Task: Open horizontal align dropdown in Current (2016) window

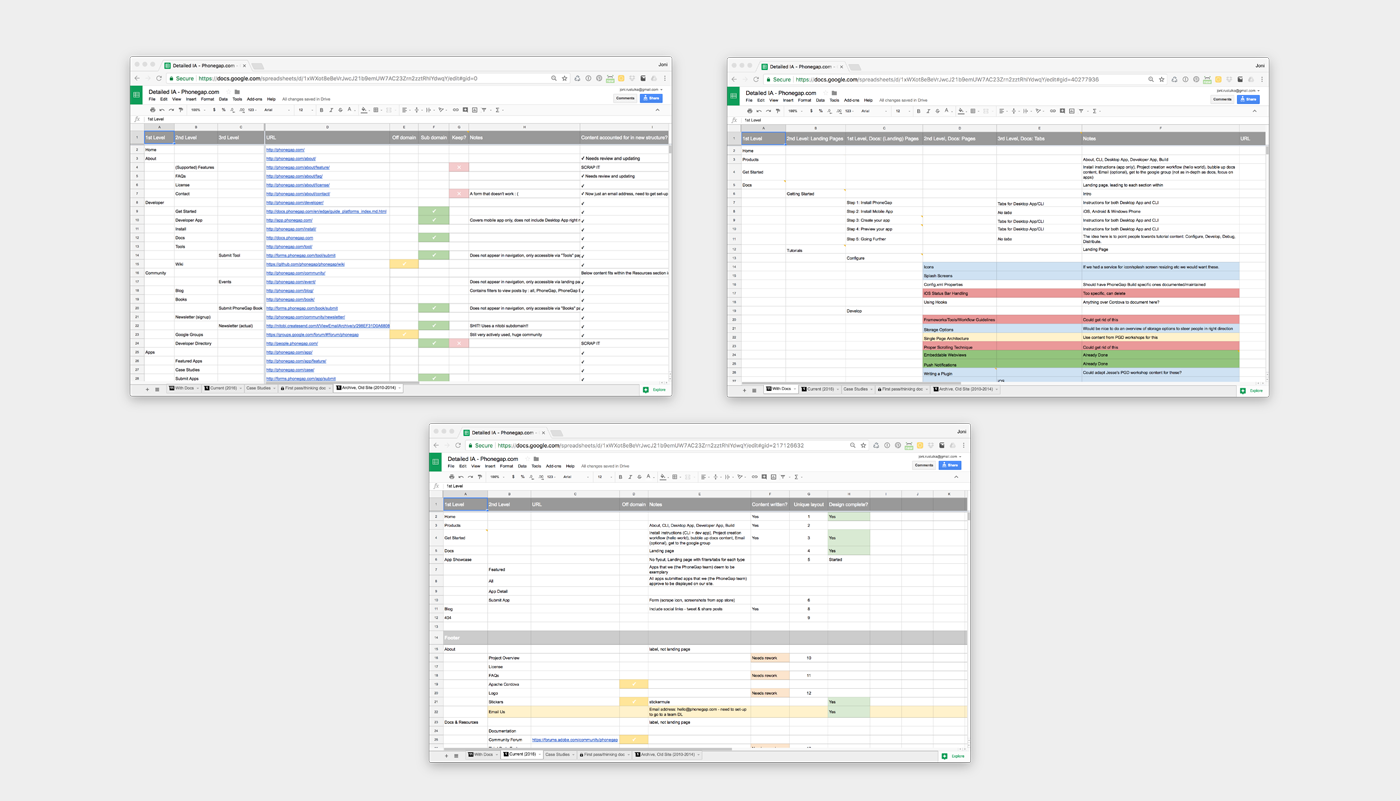Action: coord(705,477)
